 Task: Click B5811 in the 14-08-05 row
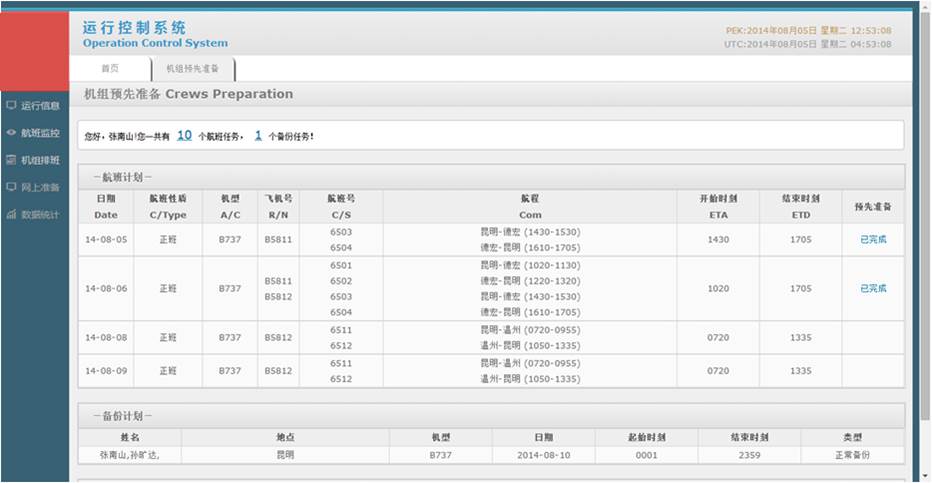[x=278, y=239]
